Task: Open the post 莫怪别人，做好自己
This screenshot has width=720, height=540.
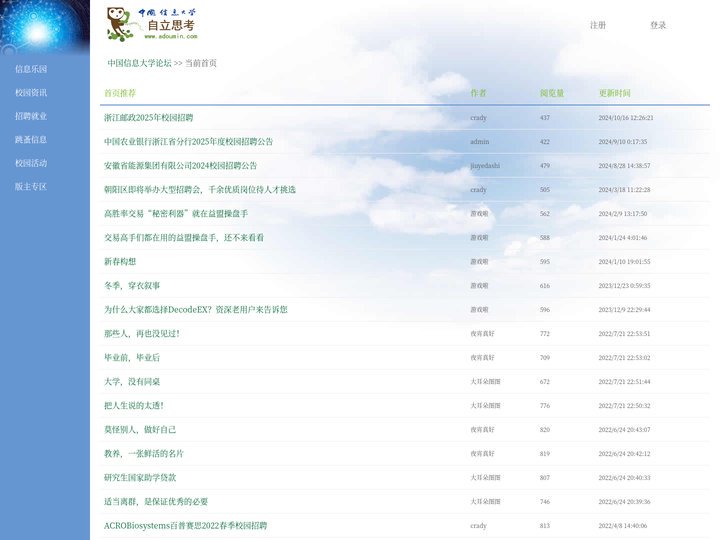Action: [x=140, y=429]
